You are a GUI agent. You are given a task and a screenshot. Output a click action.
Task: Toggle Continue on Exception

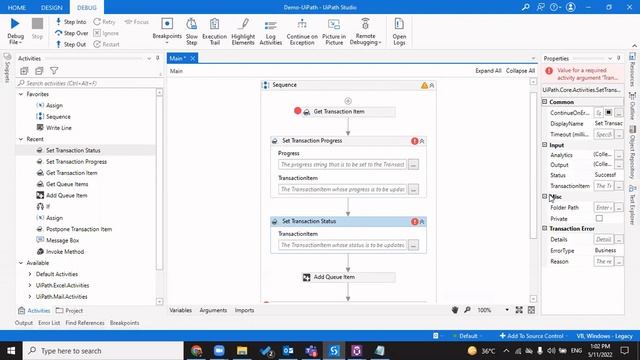(x=302, y=31)
